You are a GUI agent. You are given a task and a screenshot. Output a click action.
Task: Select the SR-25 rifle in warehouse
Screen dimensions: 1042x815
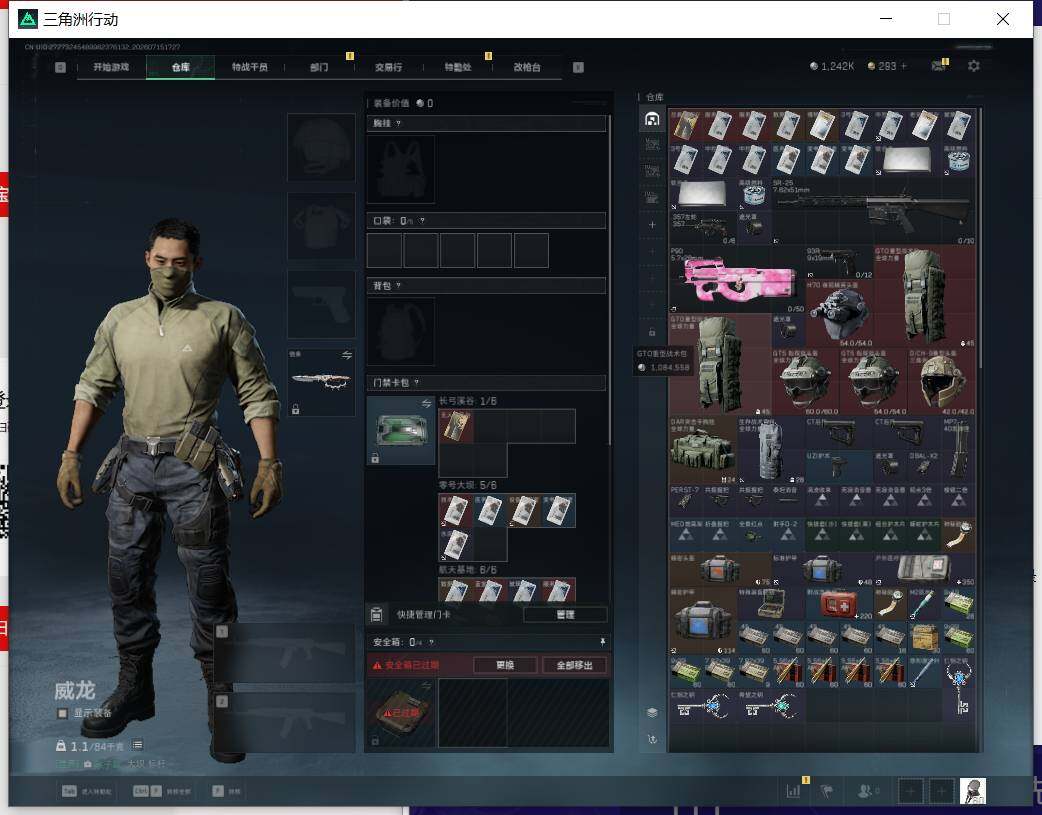coord(873,211)
